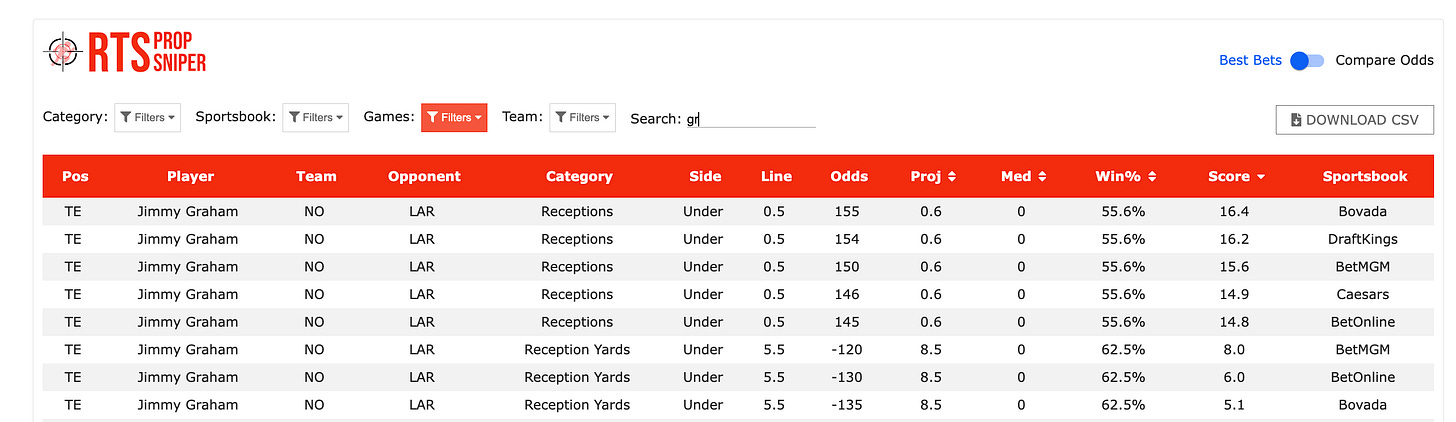Click Win% 55.6% in the Caesars row
Screen dimensions: 1456x422
1123,294
